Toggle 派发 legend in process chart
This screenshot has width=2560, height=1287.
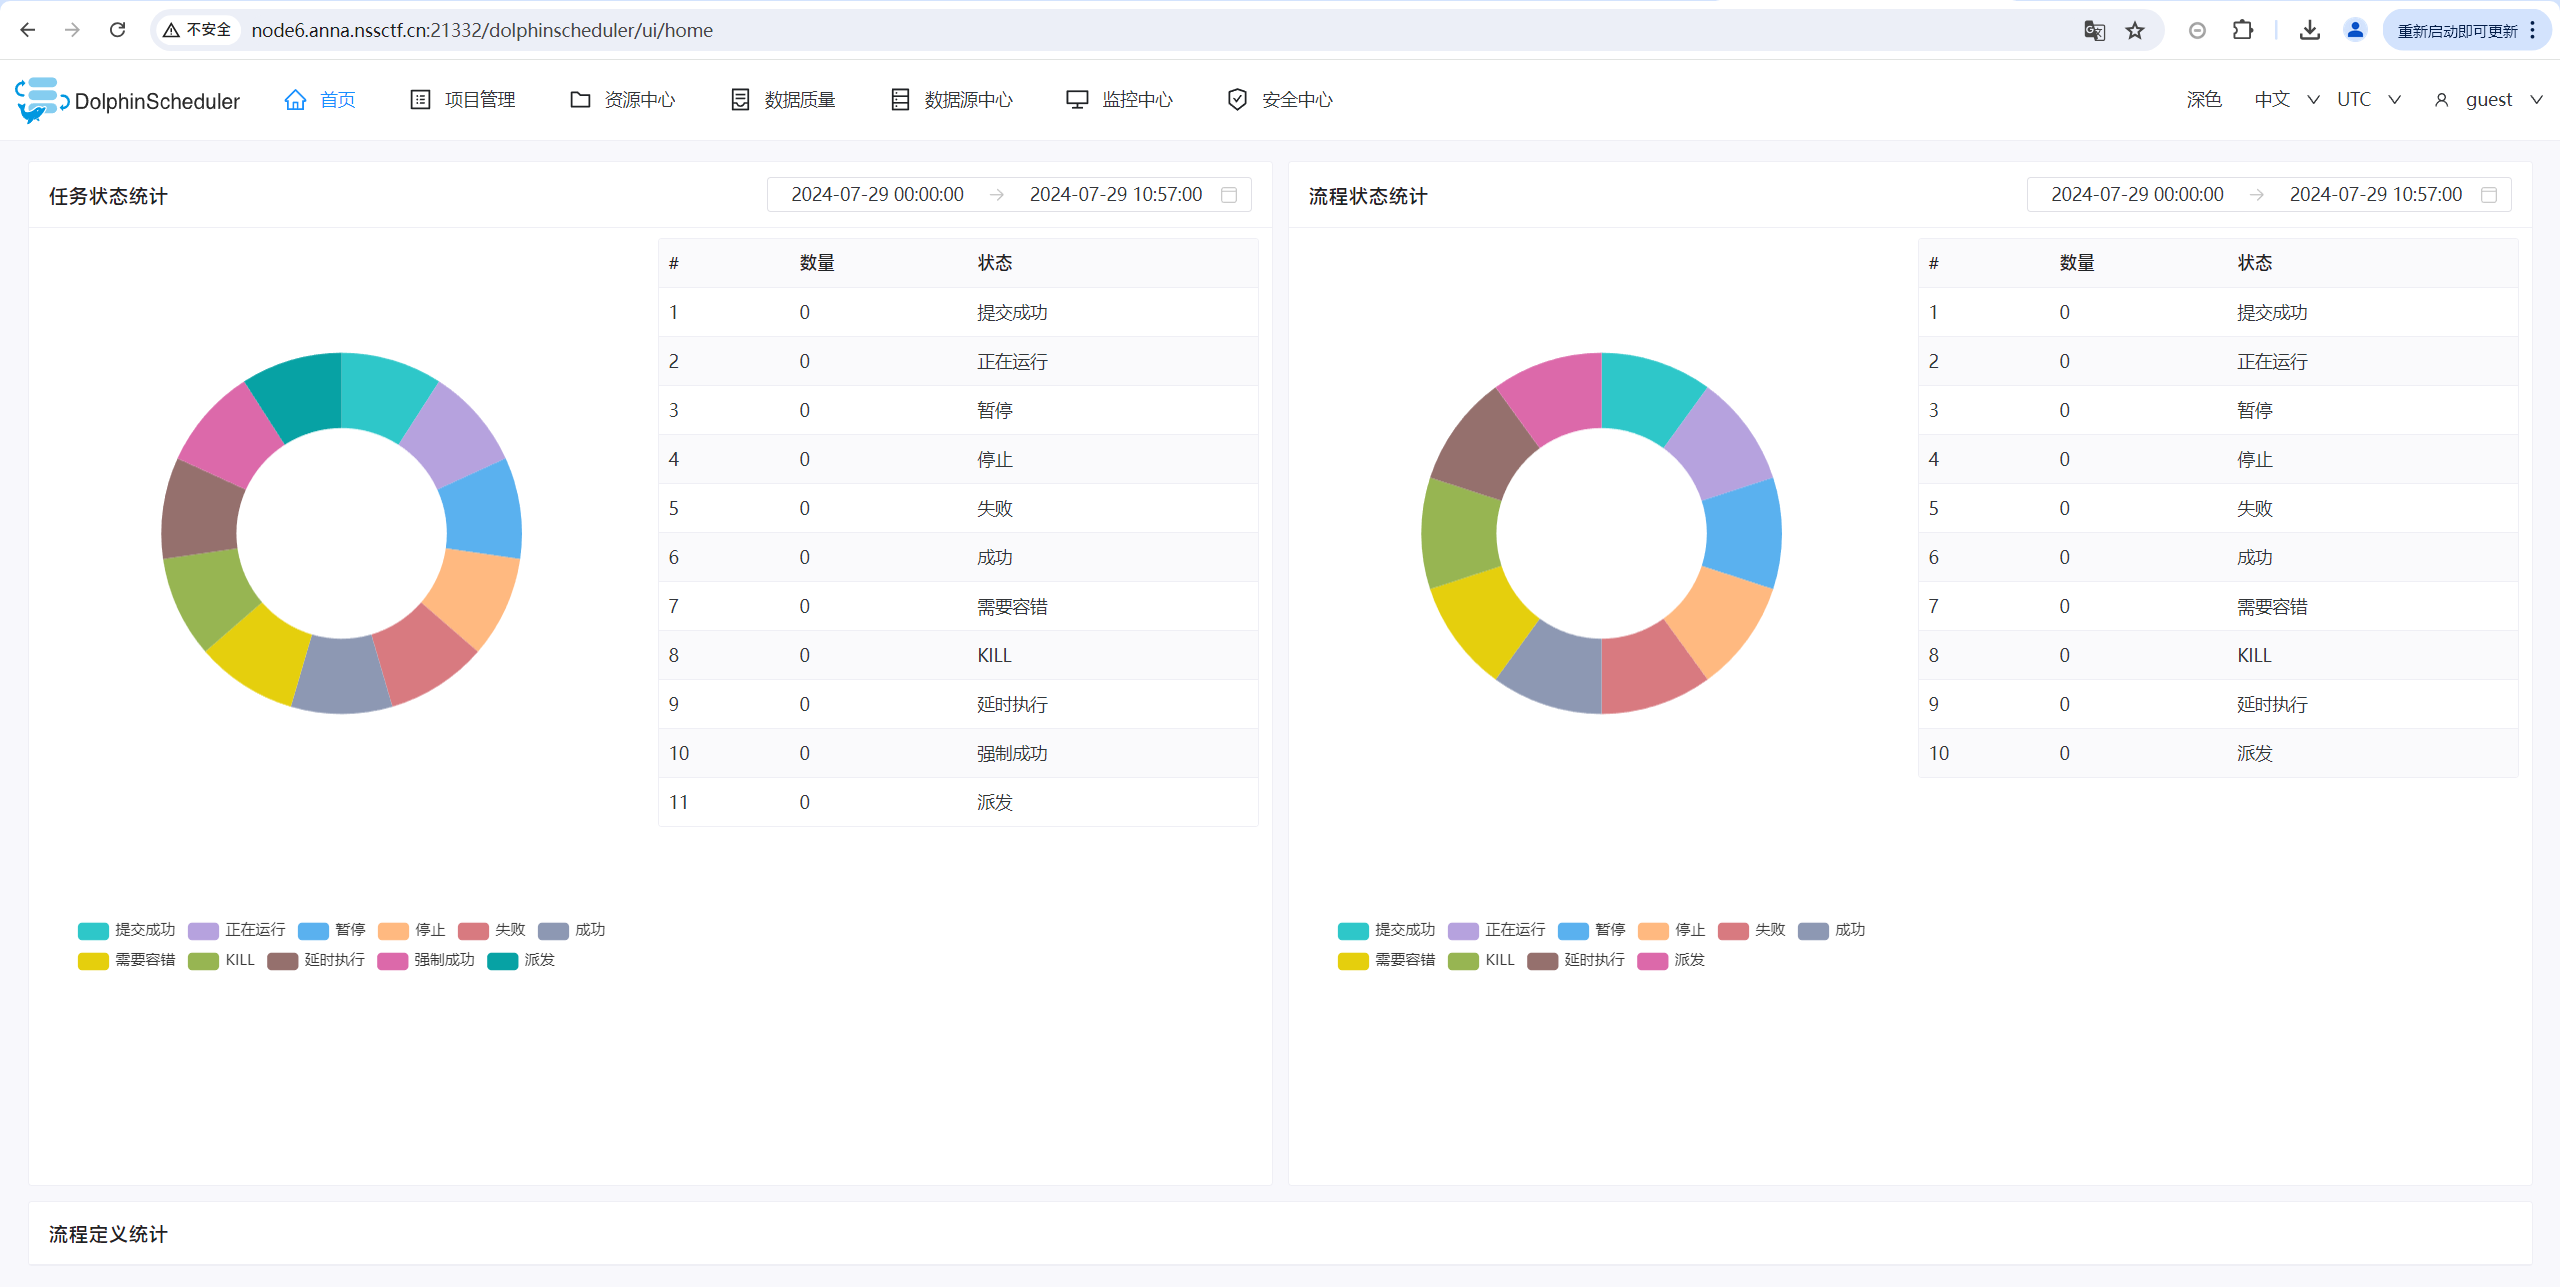[x=1672, y=960]
